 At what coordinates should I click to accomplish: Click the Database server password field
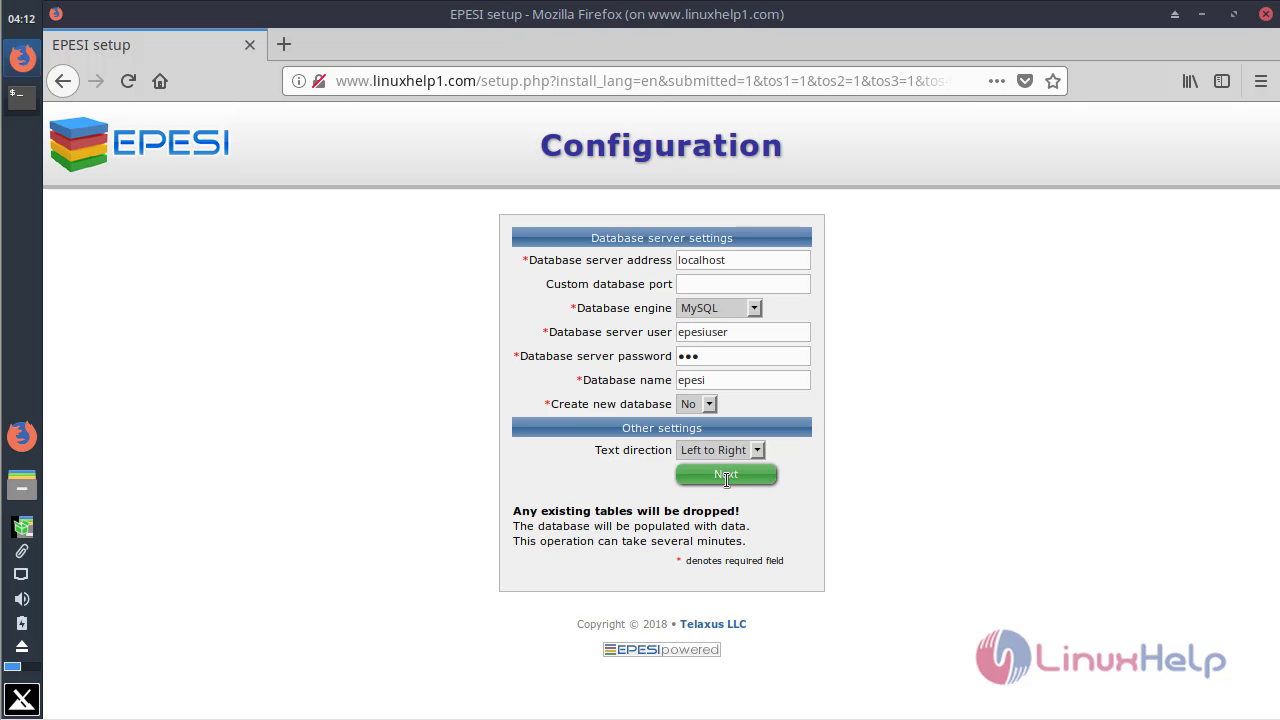click(743, 356)
